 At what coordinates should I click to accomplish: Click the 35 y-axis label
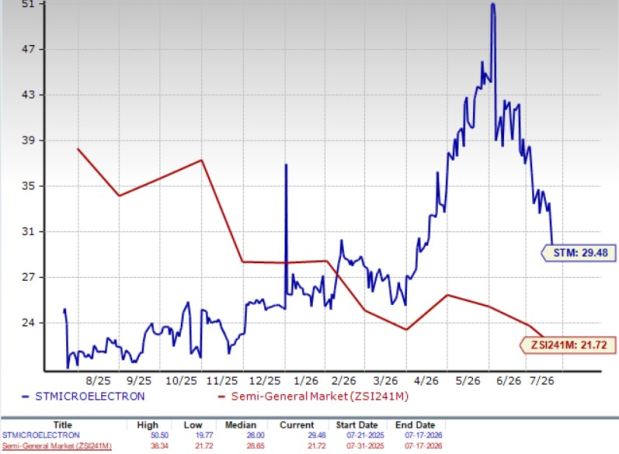pos(28,186)
